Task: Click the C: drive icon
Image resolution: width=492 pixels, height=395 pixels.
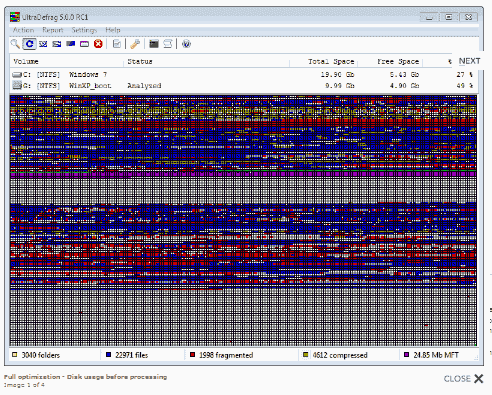Action: 17,74
